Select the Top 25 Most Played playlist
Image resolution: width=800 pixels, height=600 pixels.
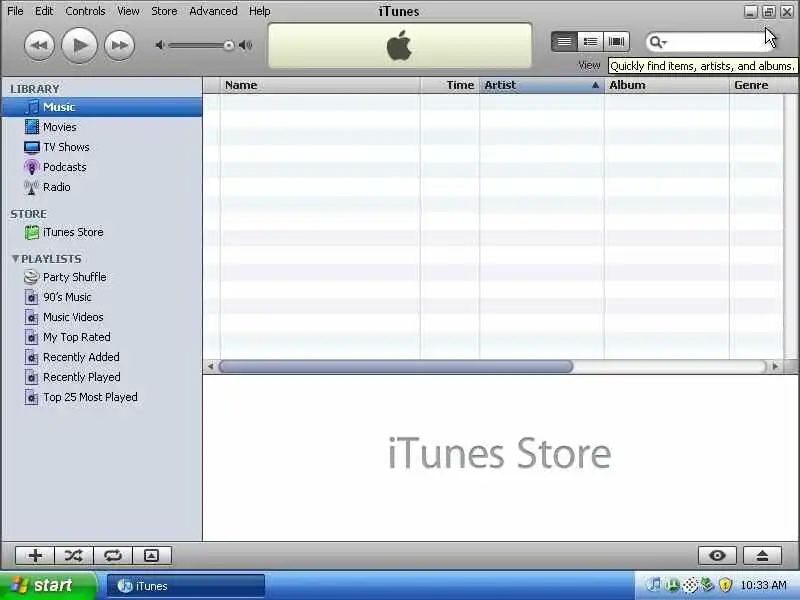click(x=90, y=397)
